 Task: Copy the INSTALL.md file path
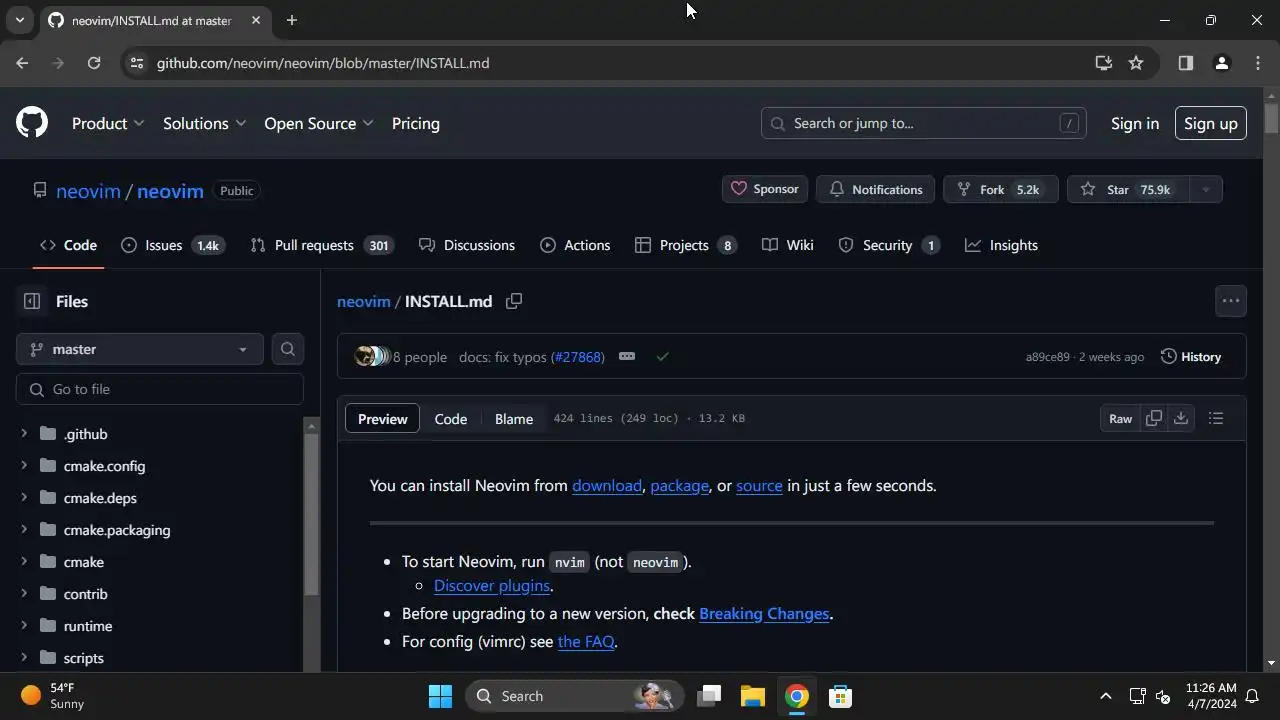click(514, 301)
